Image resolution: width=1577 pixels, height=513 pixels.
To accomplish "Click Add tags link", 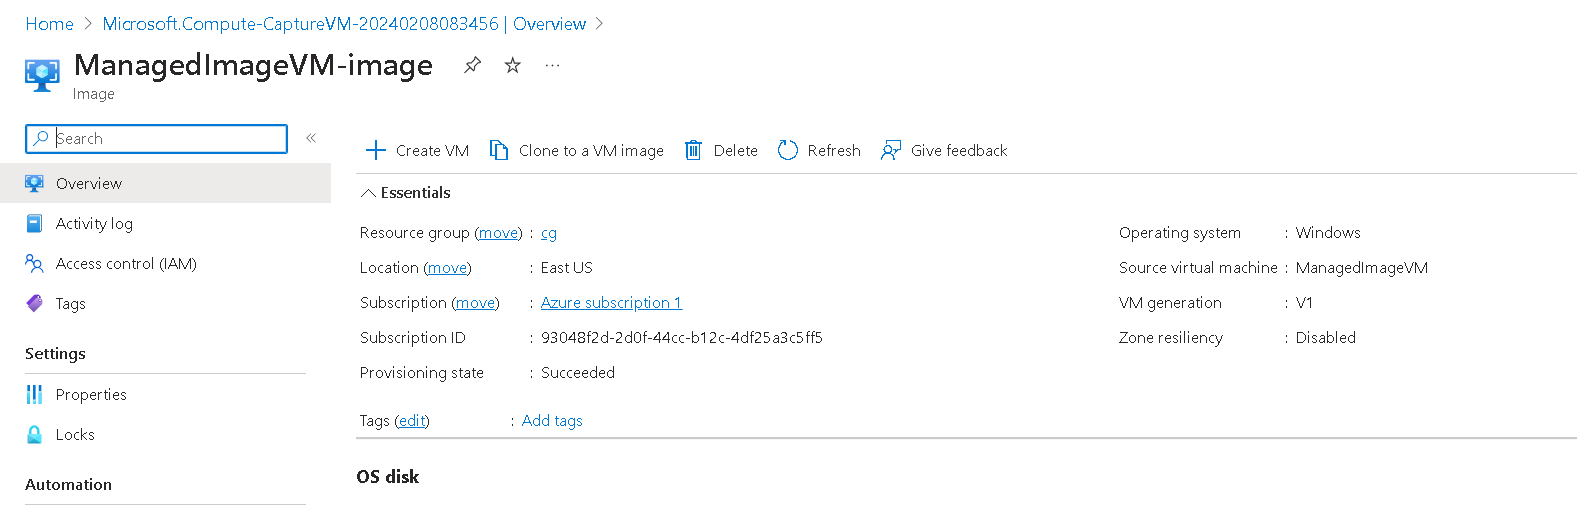I will (x=552, y=420).
